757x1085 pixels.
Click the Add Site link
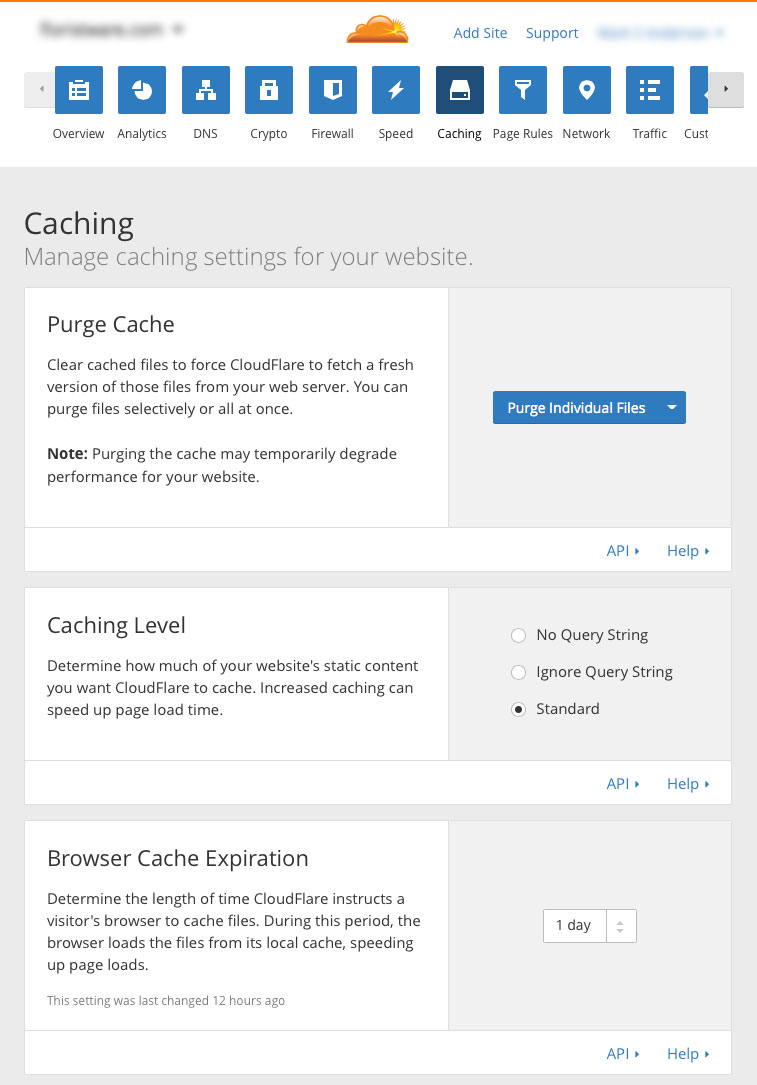coord(480,33)
